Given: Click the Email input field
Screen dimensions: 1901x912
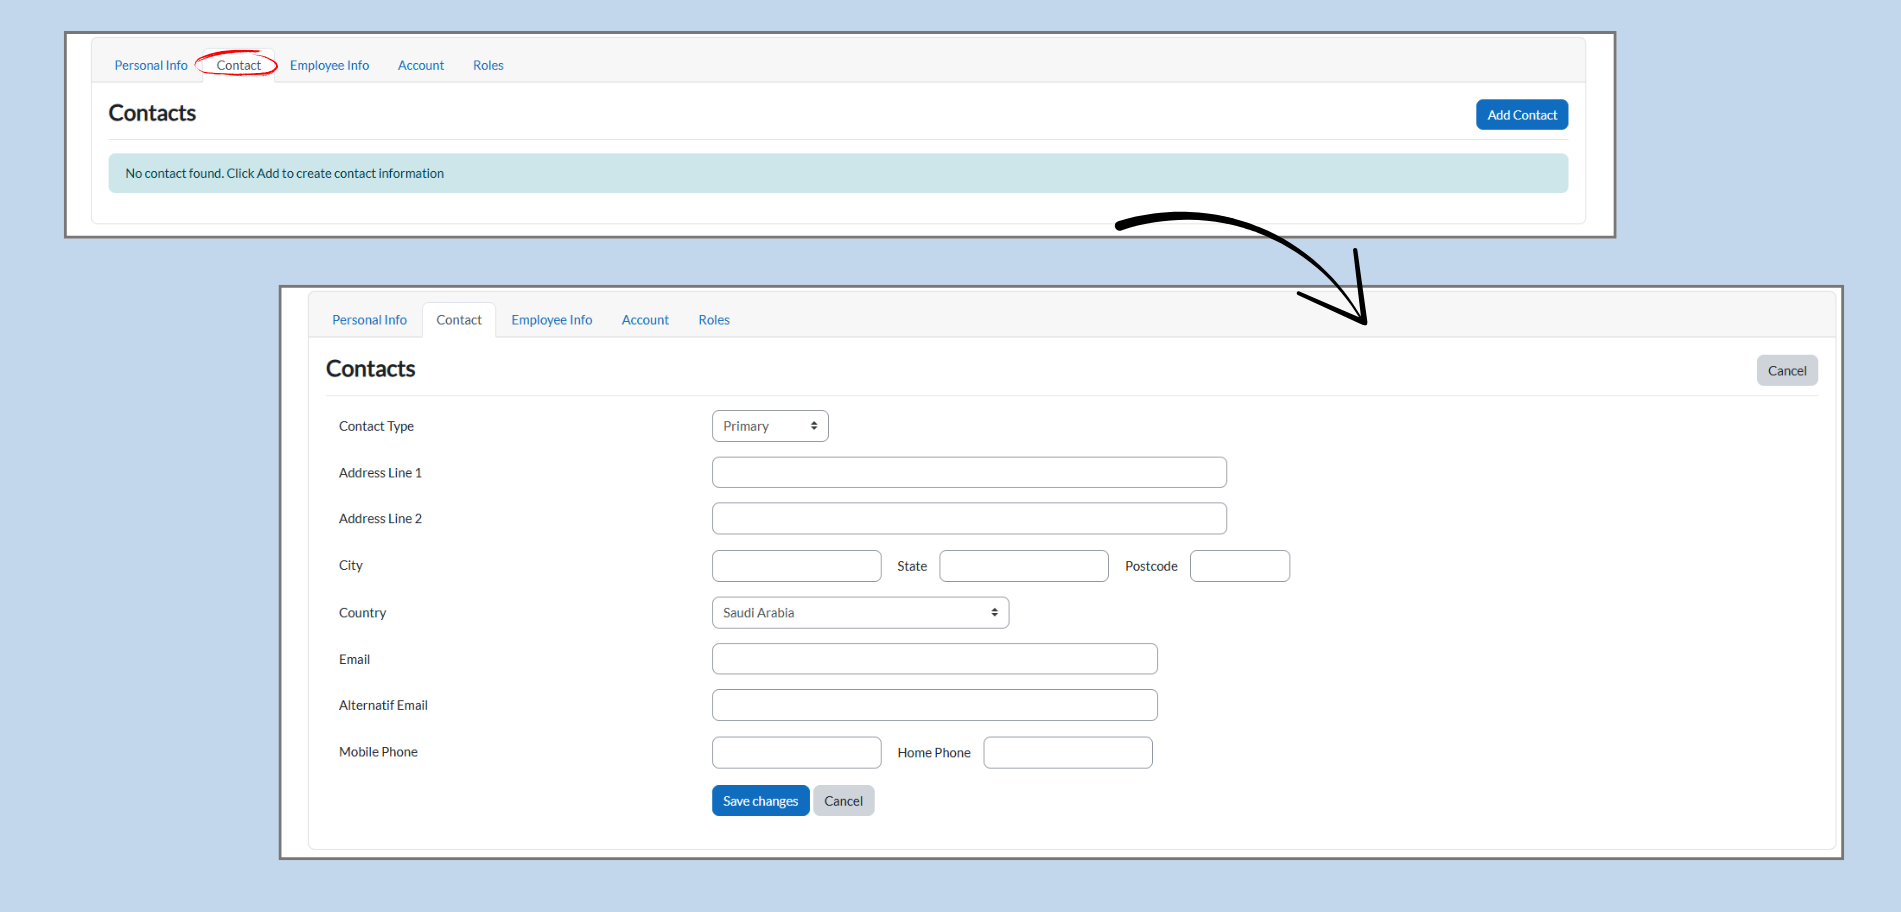Looking at the screenshot, I should [x=934, y=659].
